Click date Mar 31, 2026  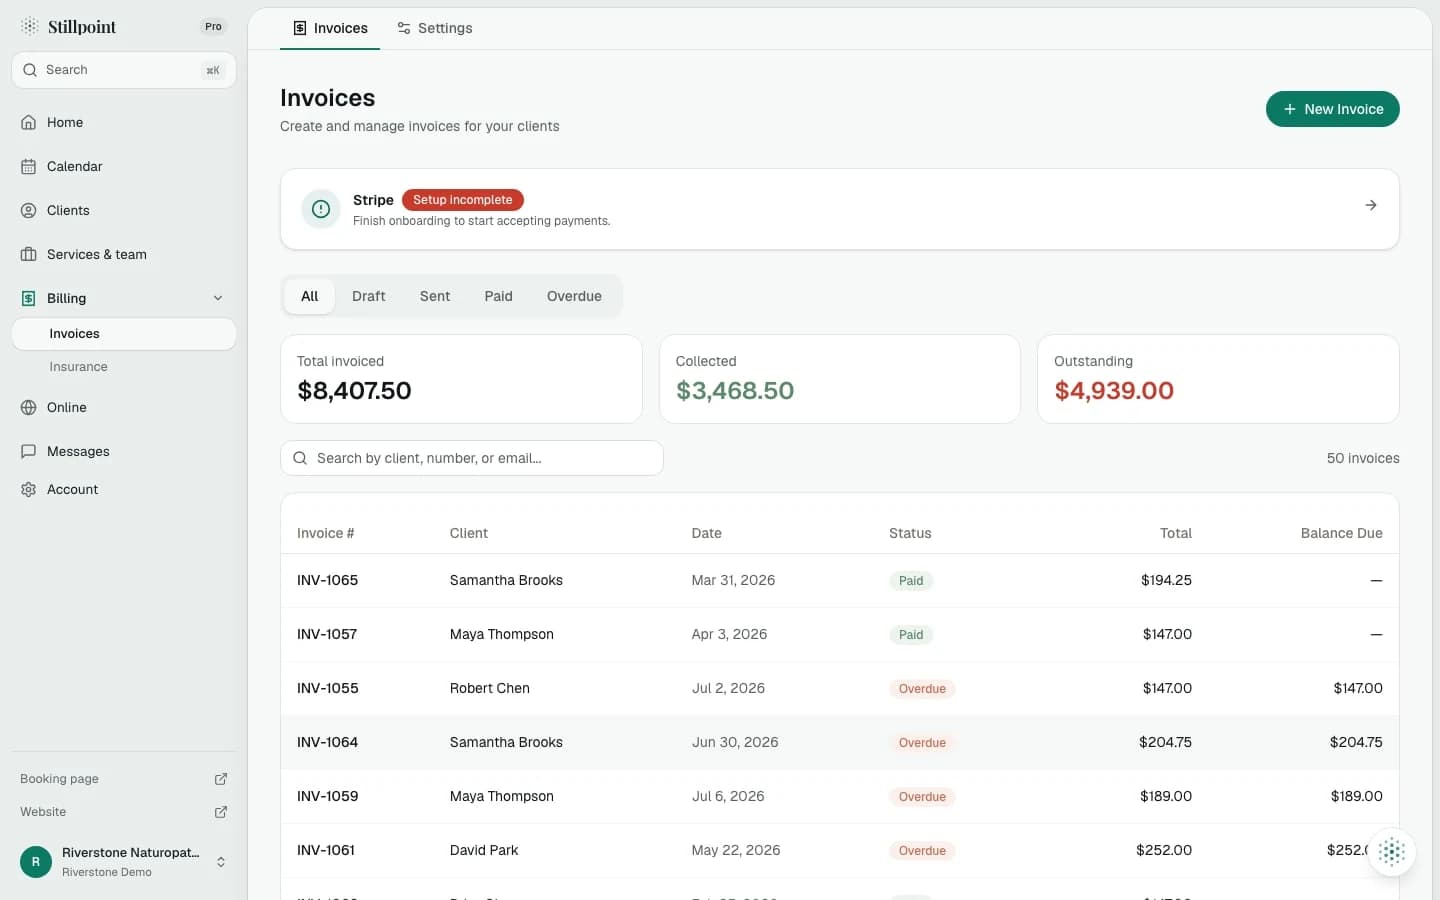click(x=733, y=580)
